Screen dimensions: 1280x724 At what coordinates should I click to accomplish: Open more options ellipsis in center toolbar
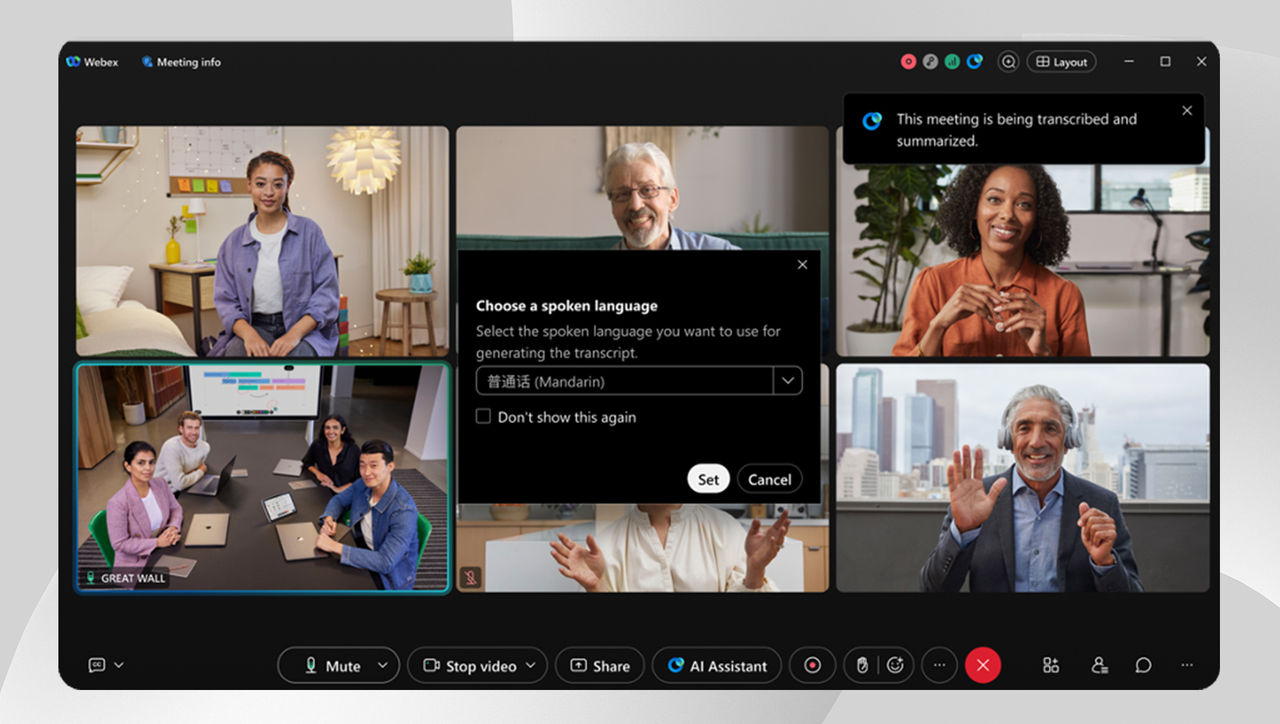click(939, 666)
